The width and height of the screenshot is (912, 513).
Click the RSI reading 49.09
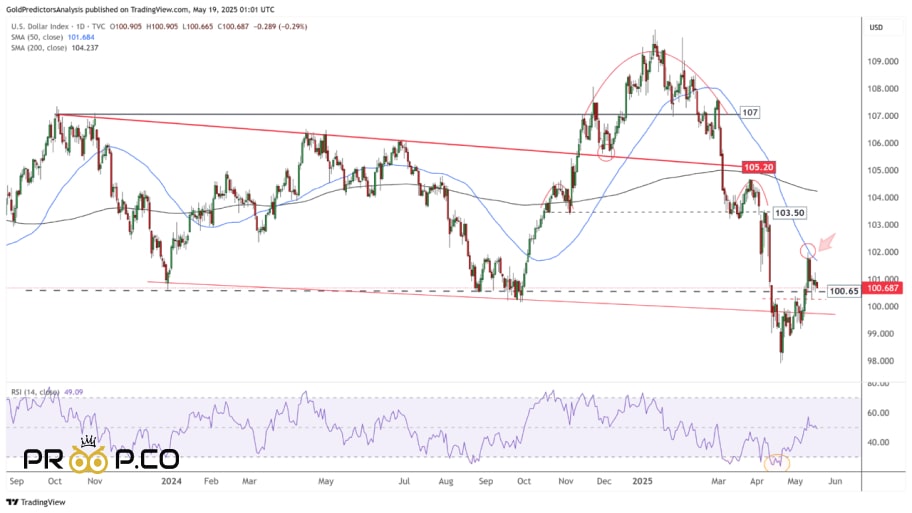pos(73,392)
